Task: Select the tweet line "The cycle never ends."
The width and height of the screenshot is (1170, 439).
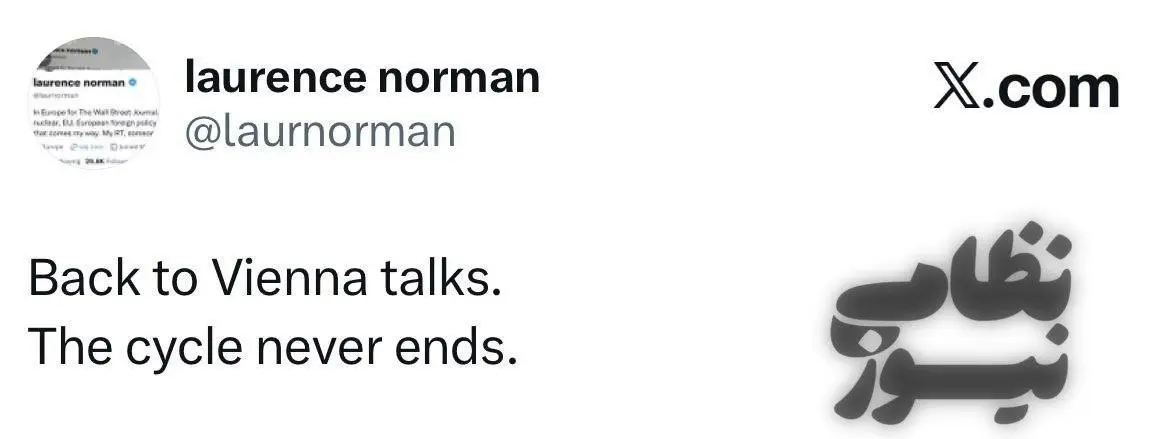Action: coord(272,346)
